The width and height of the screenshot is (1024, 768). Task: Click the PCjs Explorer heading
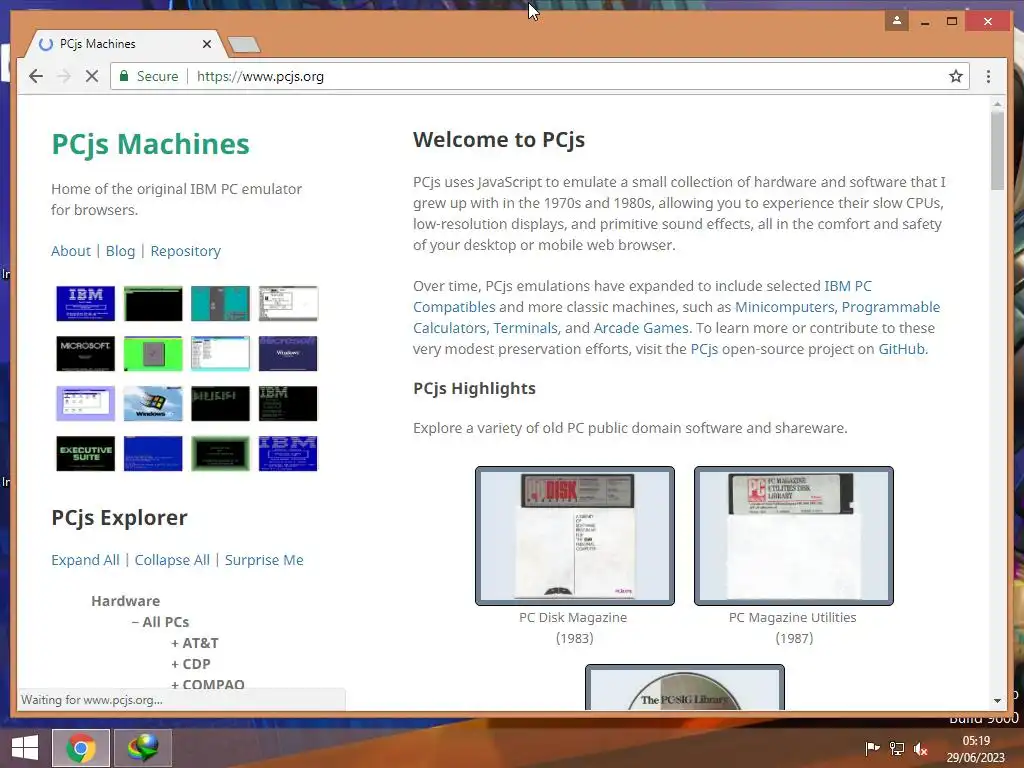pyautogui.click(x=120, y=517)
